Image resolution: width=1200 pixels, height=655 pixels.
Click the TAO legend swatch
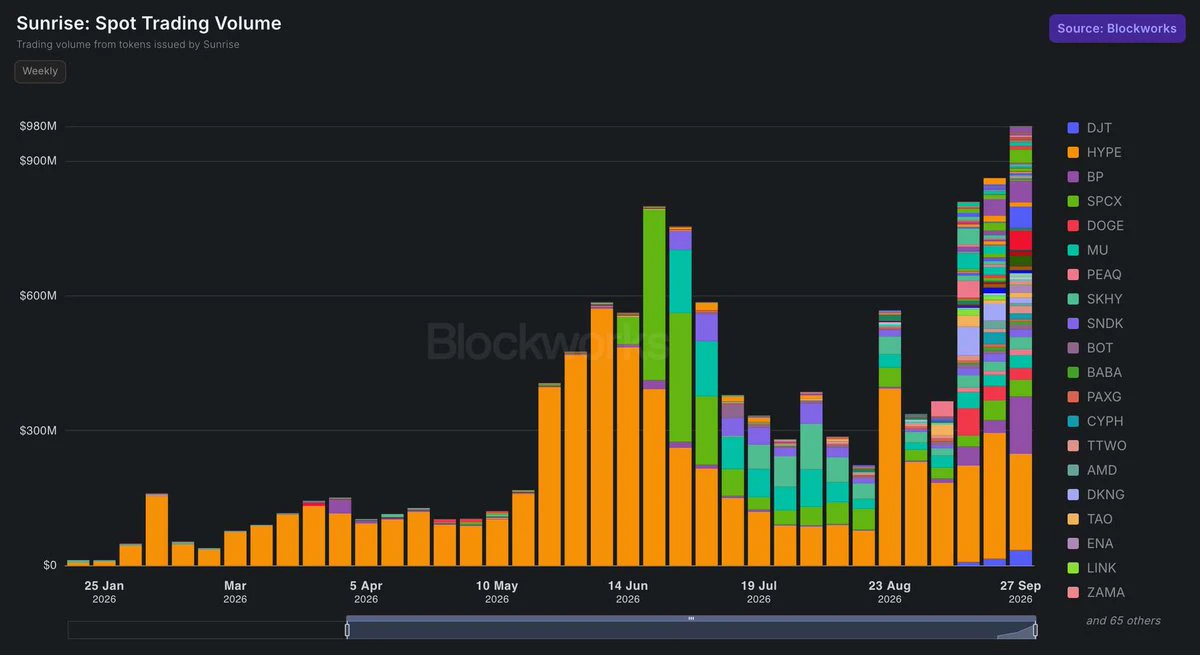tap(1073, 520)
